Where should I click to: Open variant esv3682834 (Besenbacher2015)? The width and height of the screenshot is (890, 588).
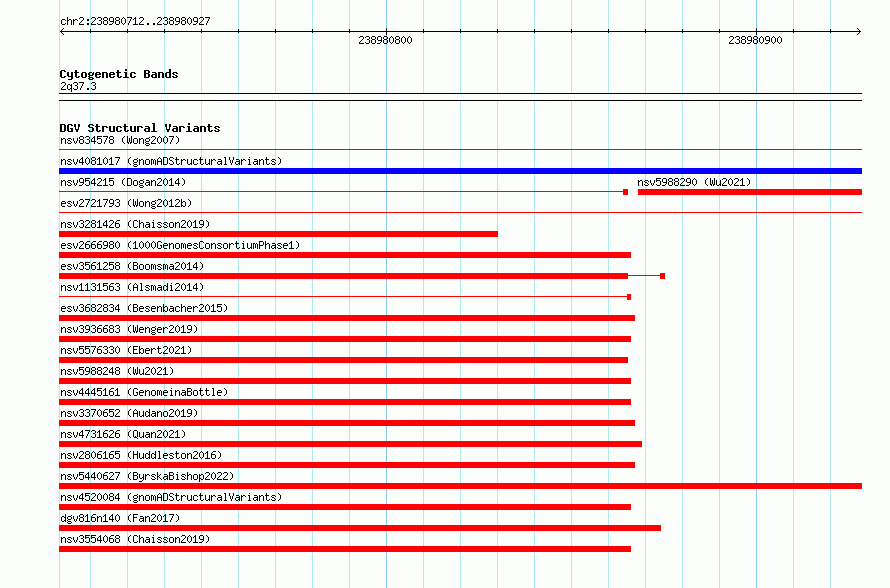[x=144, y=308]
